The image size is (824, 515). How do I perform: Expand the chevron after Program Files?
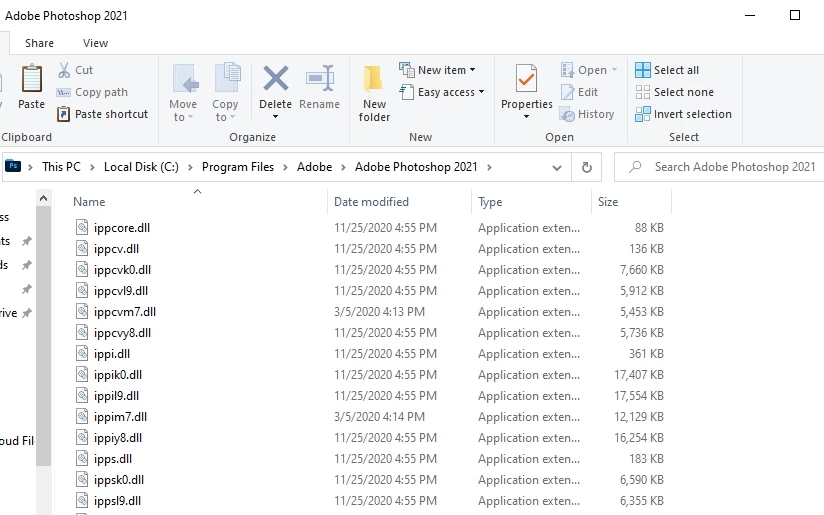285,167
